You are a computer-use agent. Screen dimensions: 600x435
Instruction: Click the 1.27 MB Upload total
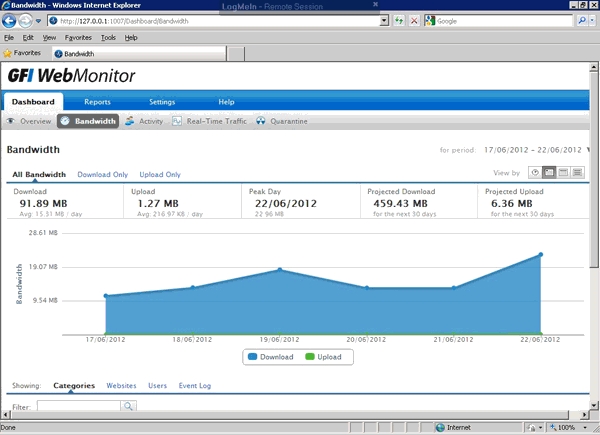(x=158, y=204)
